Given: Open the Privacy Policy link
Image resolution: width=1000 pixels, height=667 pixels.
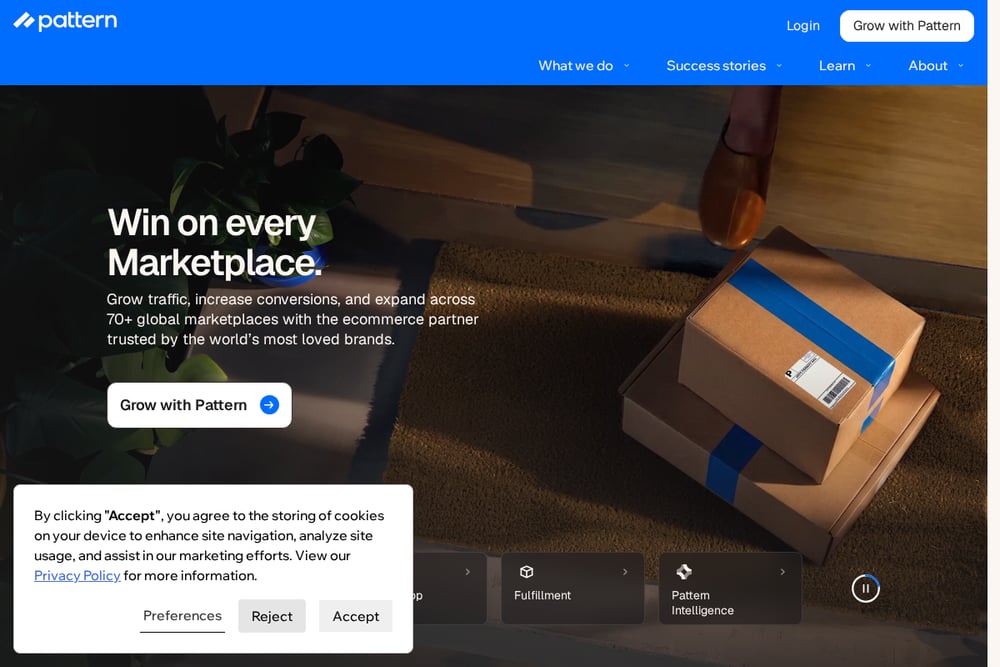Looking at the screenshot, I should tap(77, 575).
